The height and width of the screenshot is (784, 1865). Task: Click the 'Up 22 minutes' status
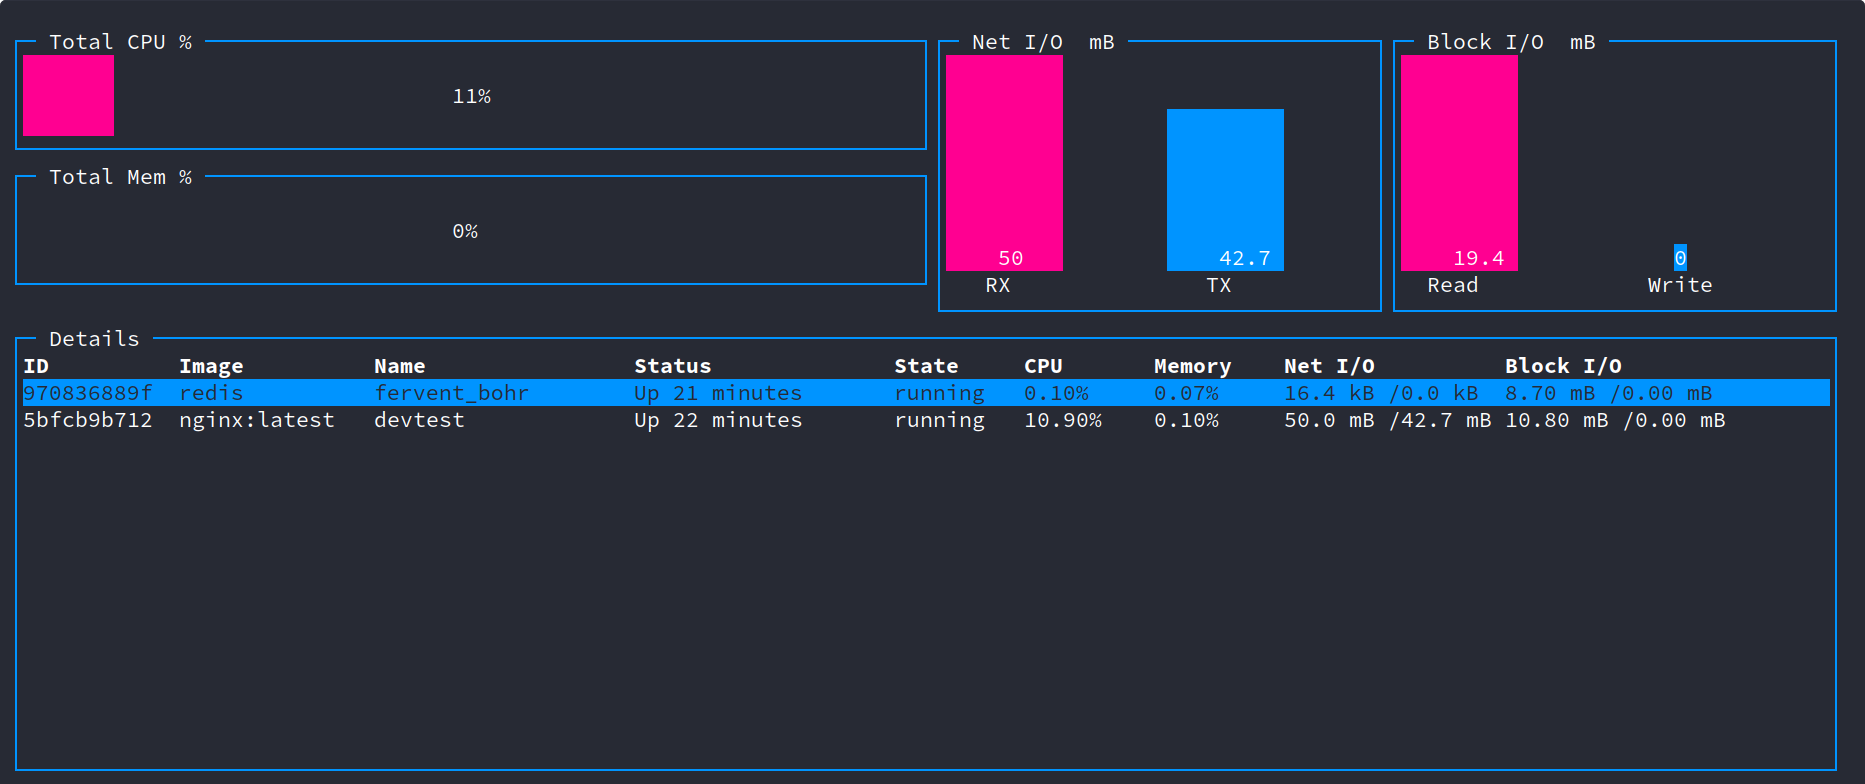tap(718, 420)
